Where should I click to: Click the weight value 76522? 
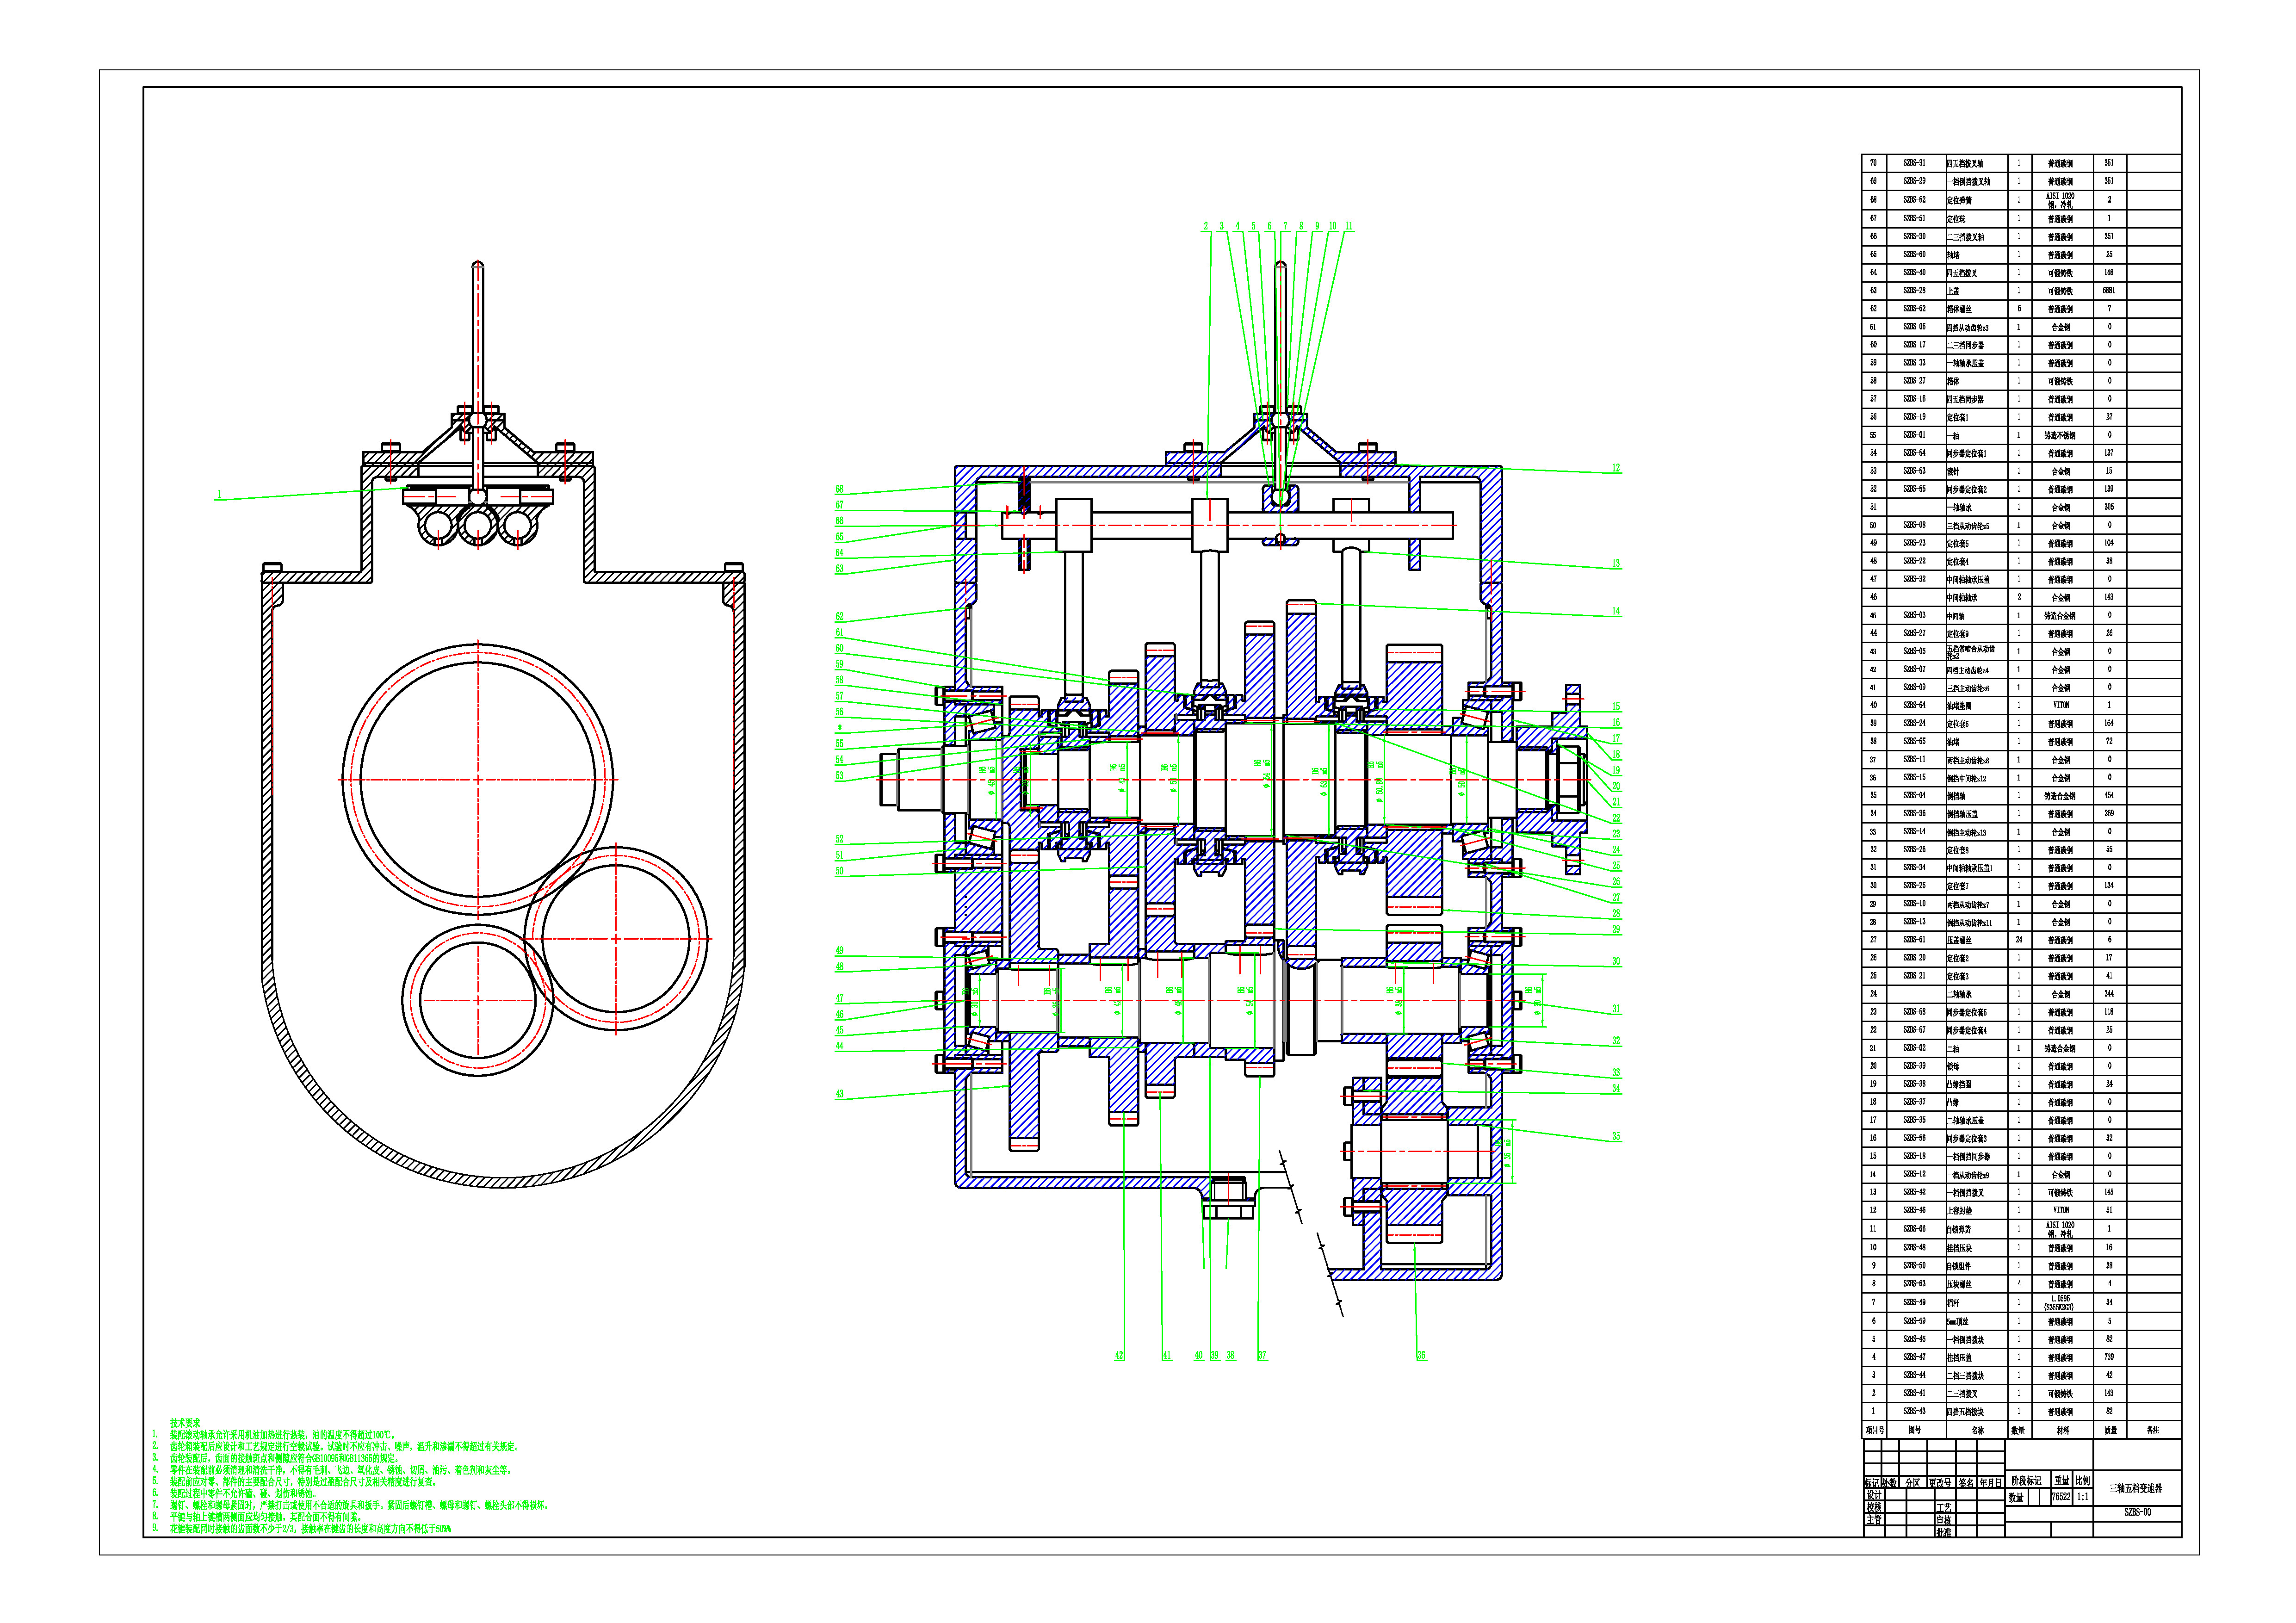click(x=2060, y=1498)
